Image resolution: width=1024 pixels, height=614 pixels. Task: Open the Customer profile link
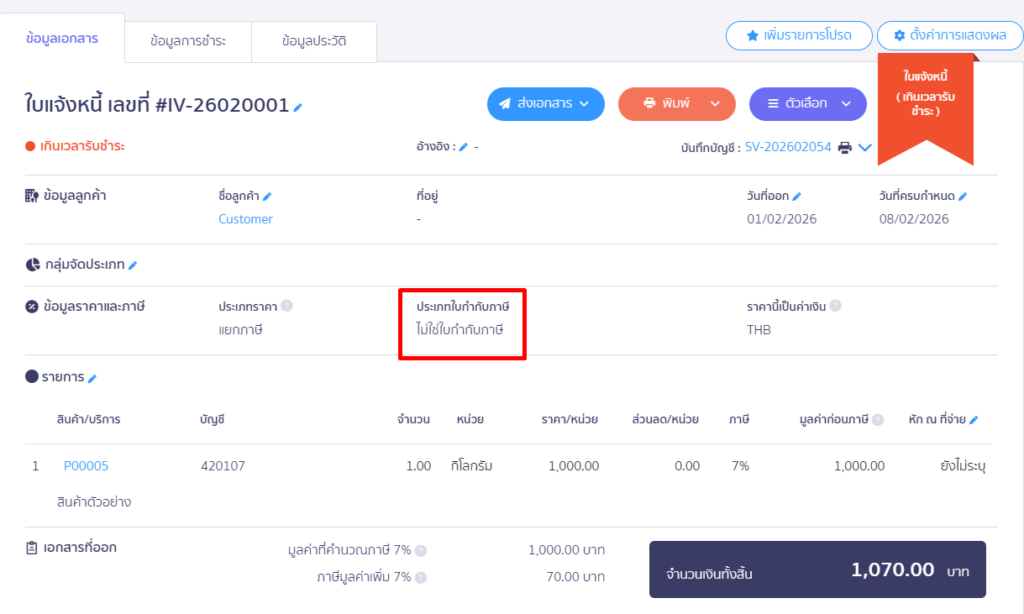click(245, 219)
